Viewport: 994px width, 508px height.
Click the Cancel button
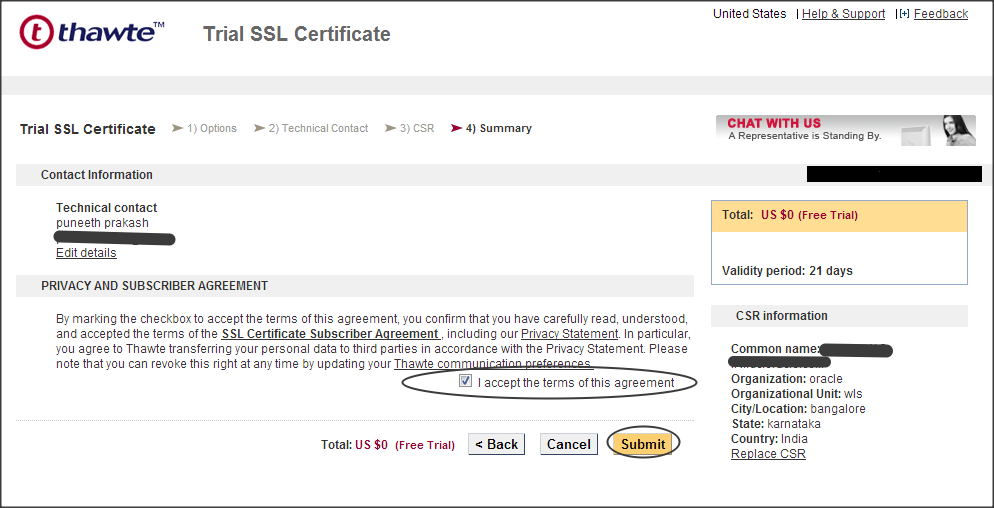point(569,445)
